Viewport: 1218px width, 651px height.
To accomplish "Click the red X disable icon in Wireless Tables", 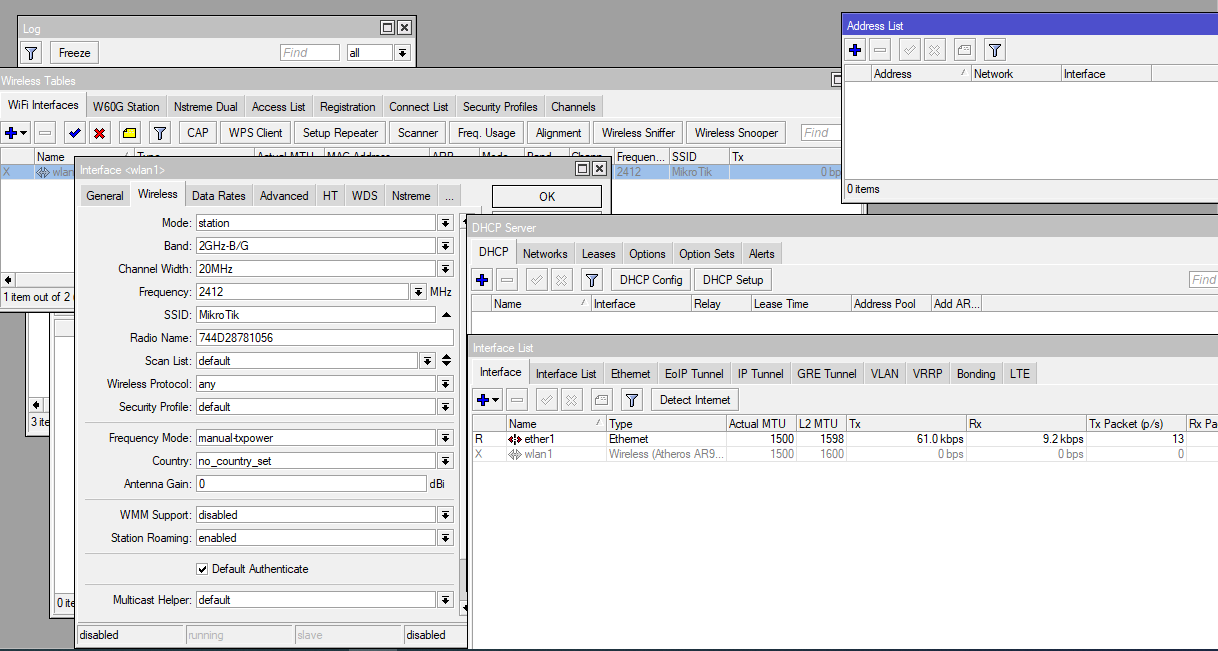I will (100, 133).
